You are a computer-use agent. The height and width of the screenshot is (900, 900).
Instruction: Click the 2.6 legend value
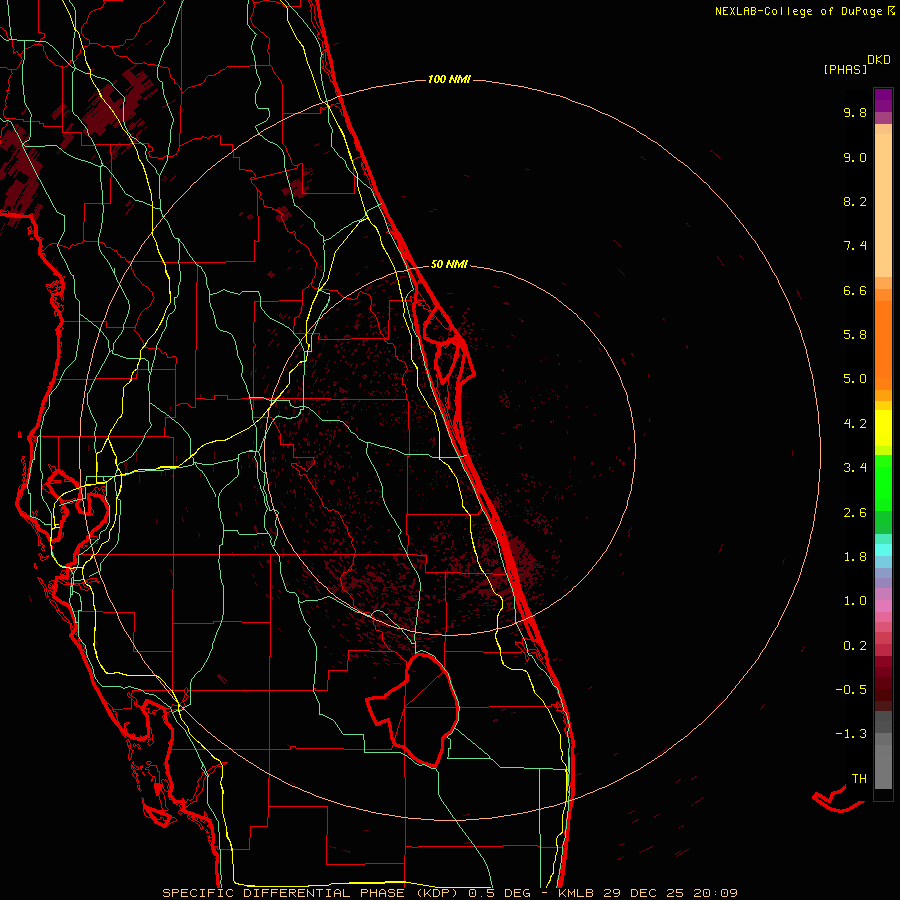855,513
